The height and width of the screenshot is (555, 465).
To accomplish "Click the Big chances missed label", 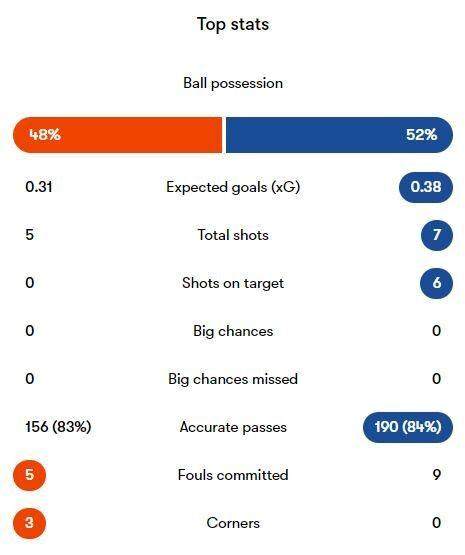I will click(233, 379).
